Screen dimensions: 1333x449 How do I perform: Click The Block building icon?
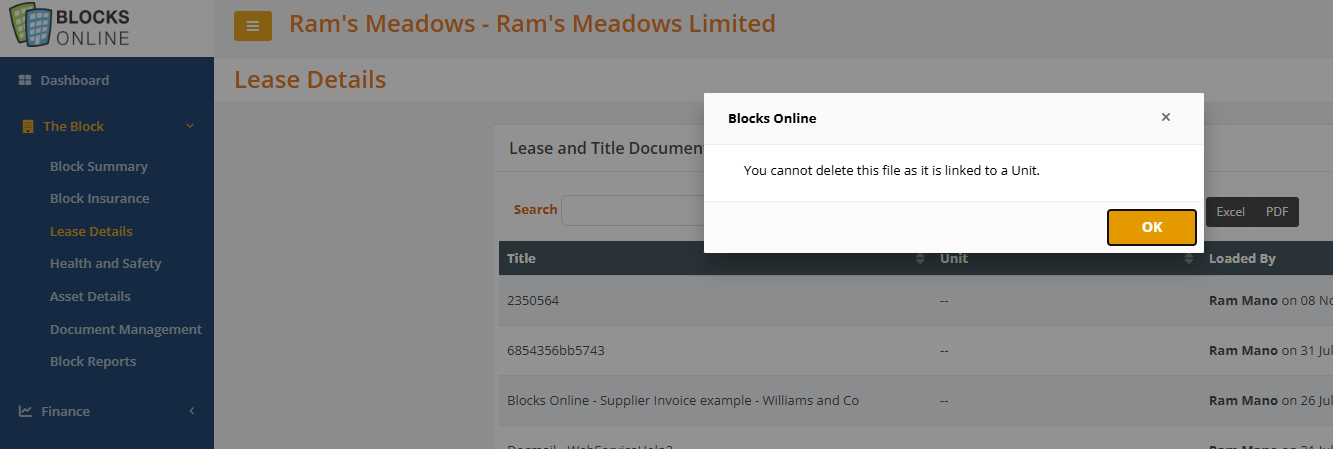27,127
